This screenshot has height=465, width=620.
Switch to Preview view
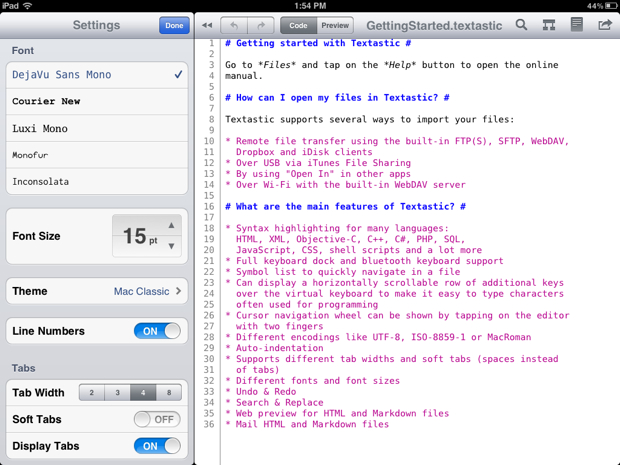coord(335,26)
